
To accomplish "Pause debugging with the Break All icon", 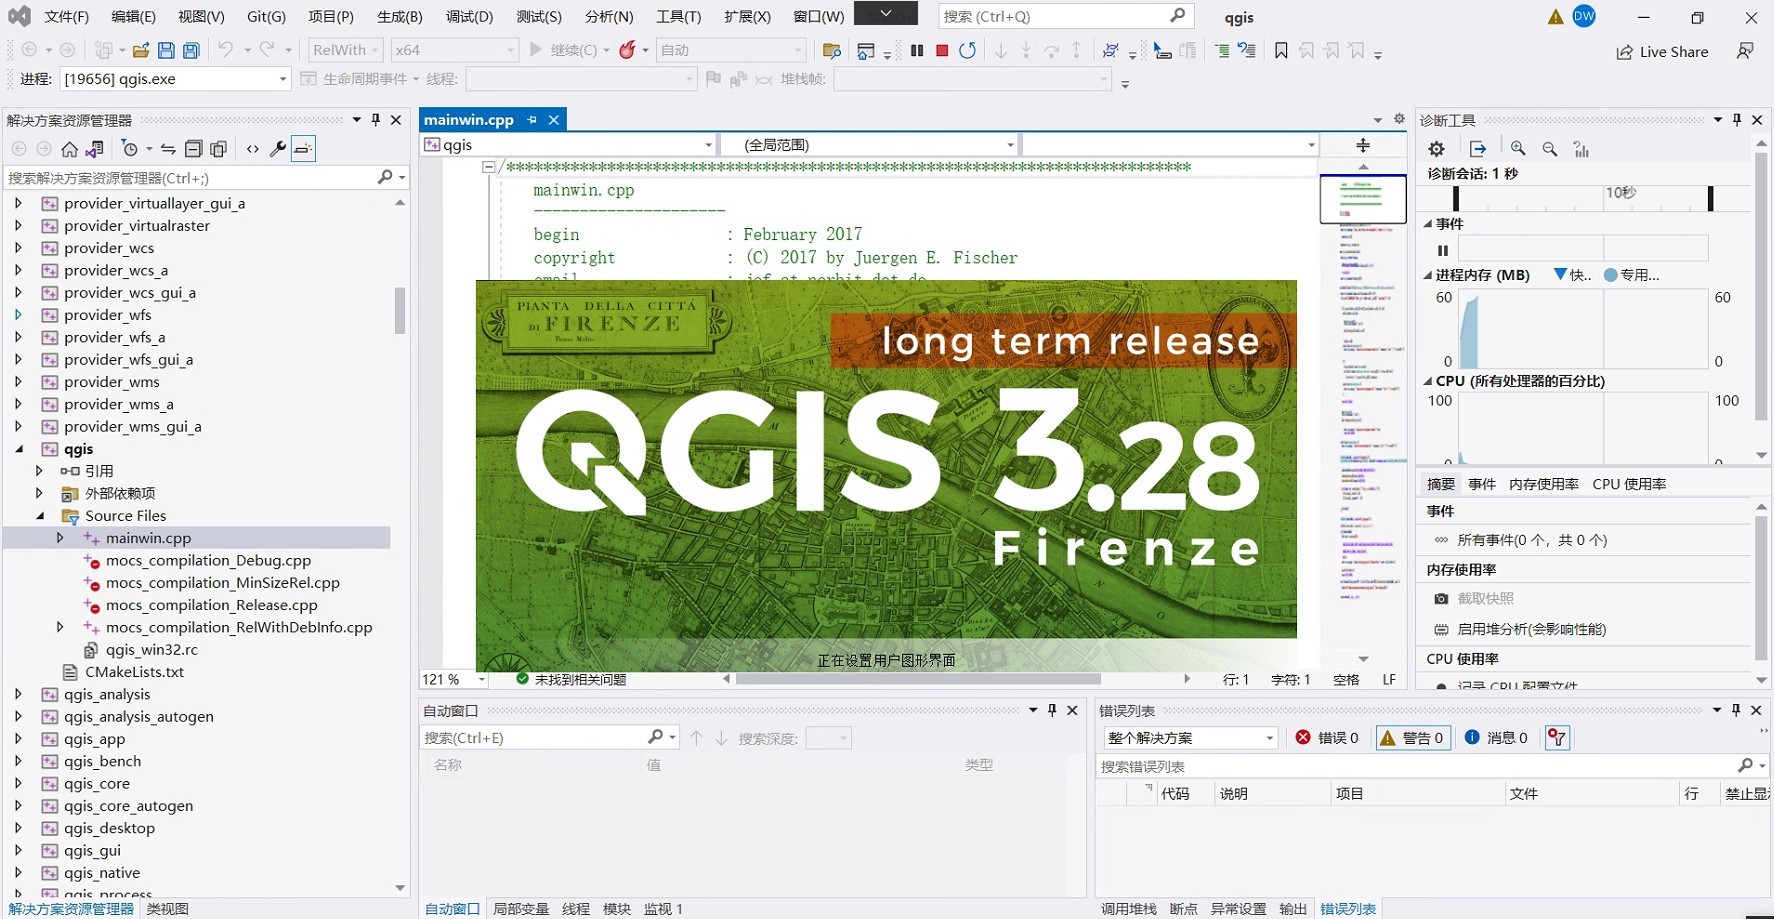I will pos(917,50).
